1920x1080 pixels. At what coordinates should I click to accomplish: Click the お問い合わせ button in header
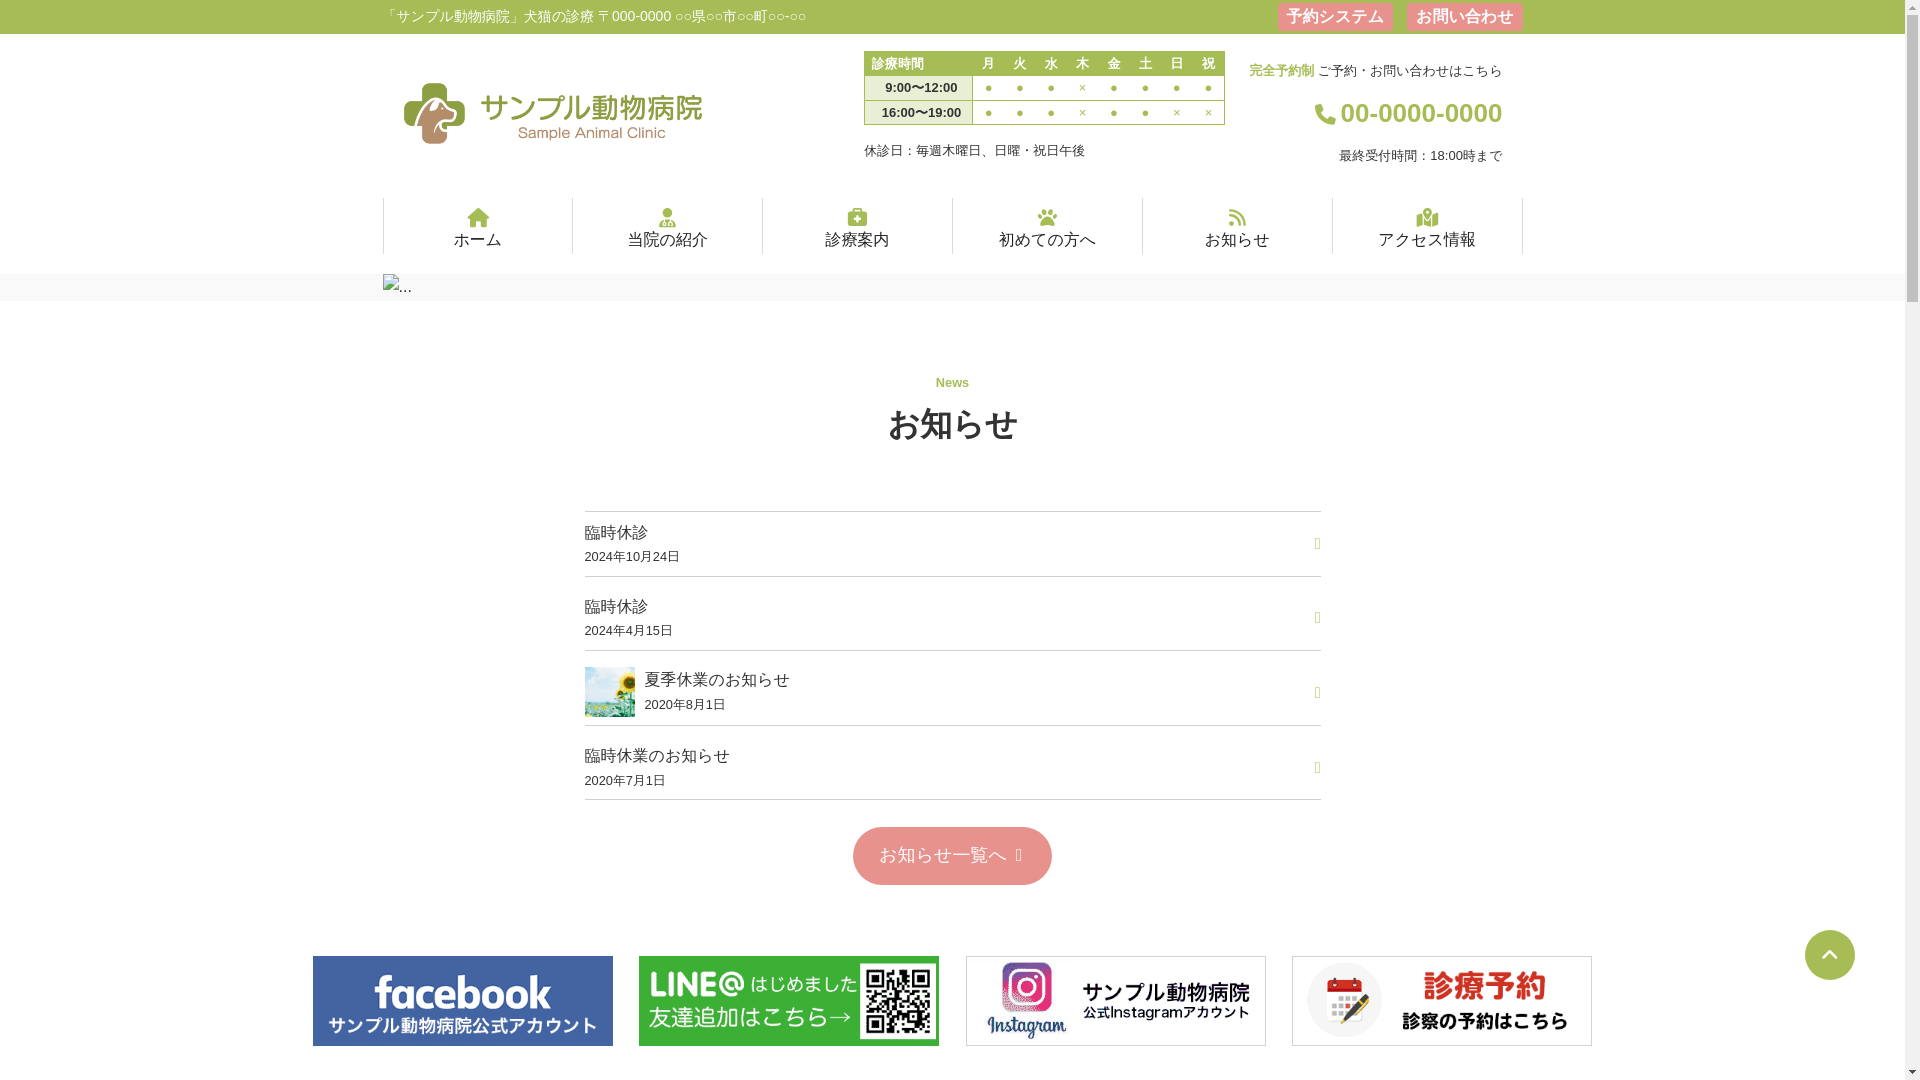(1465, 17)
